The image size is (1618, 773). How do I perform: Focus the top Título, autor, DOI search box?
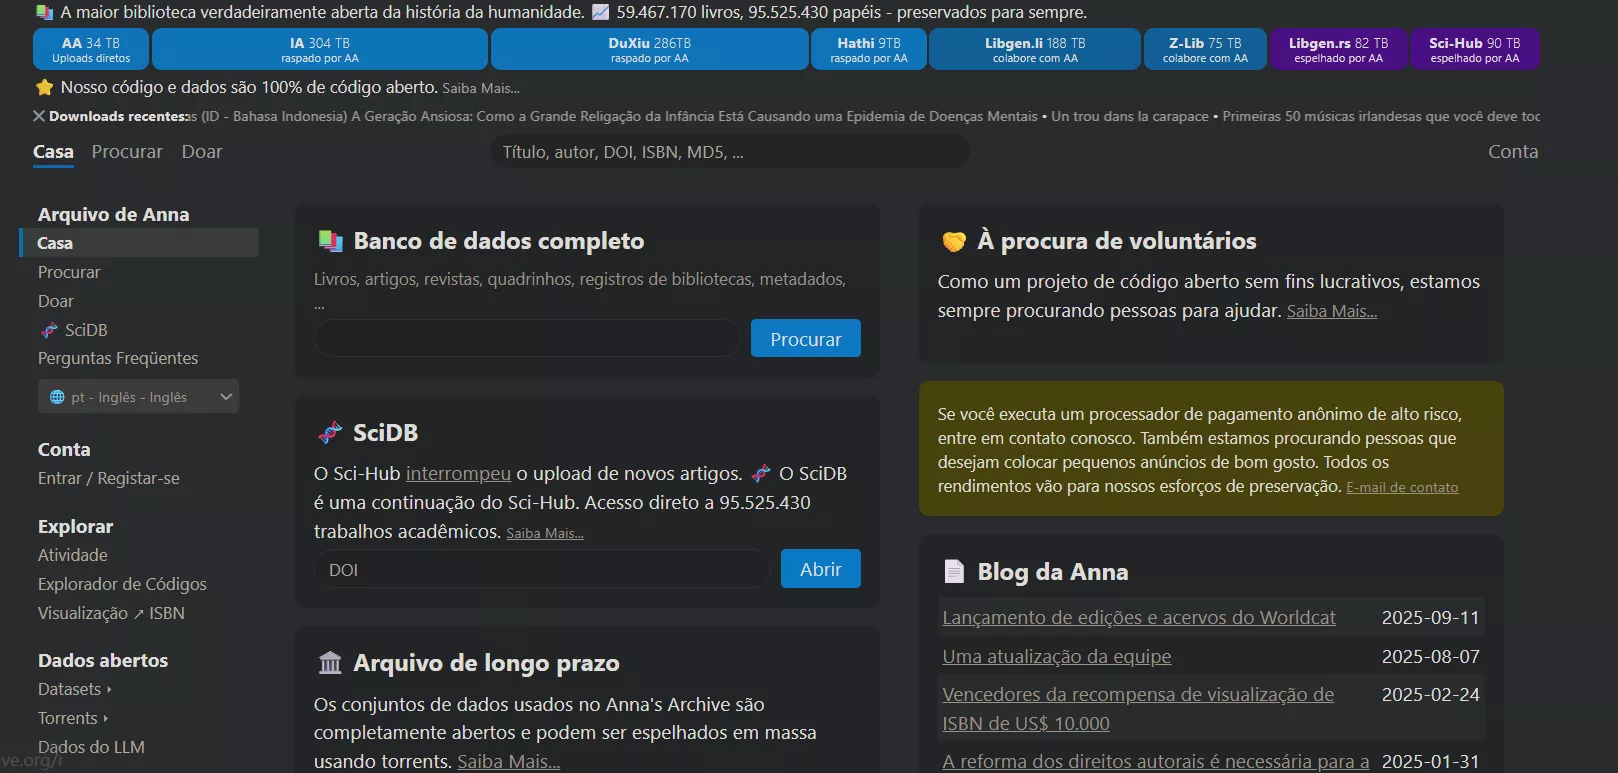click(730, 152)
